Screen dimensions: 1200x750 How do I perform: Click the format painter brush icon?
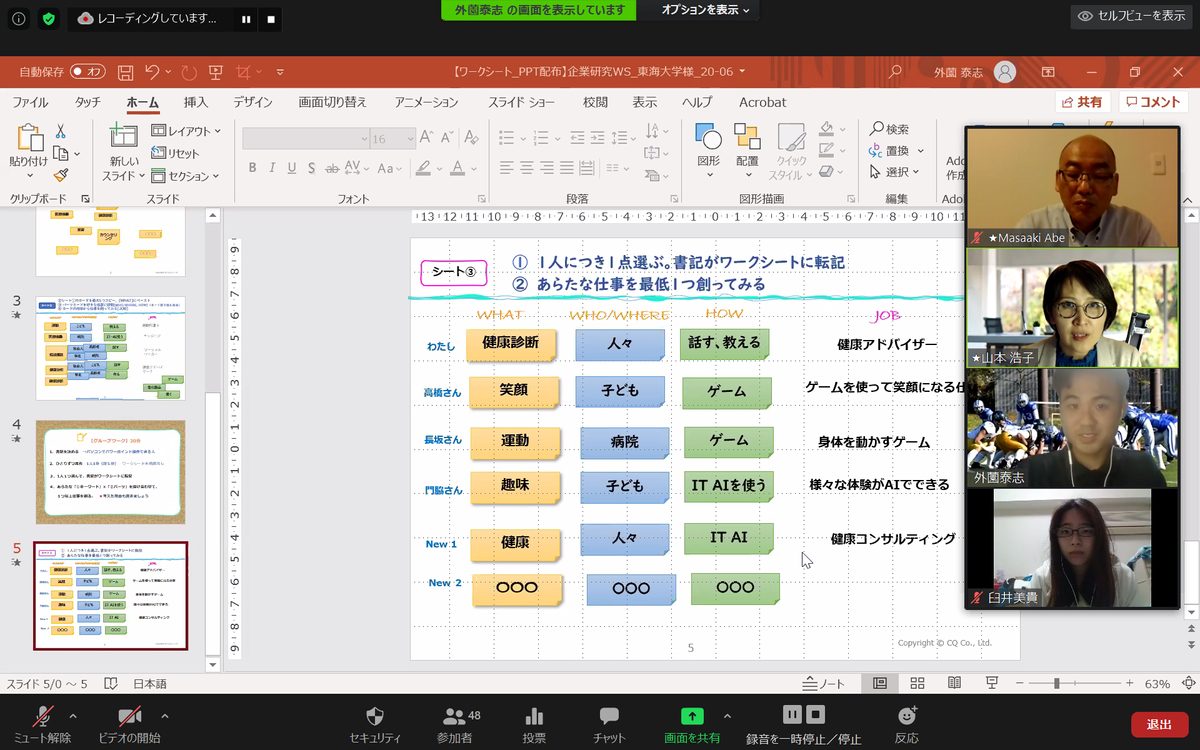pyautogui.click(x=61, y=176)
